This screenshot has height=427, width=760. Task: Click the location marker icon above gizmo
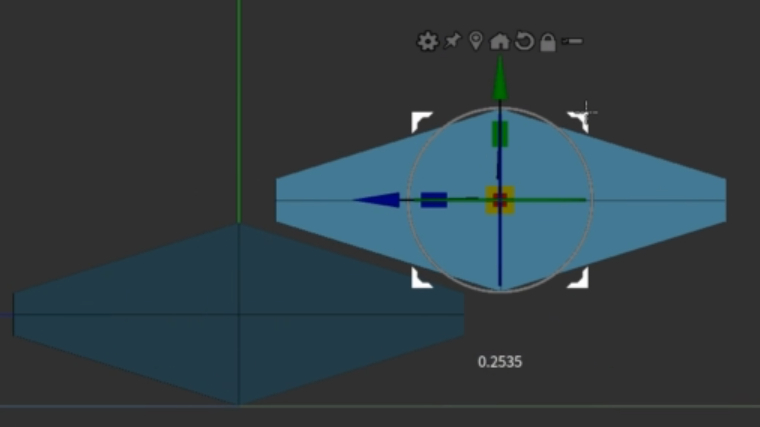(x=476, y=41)
